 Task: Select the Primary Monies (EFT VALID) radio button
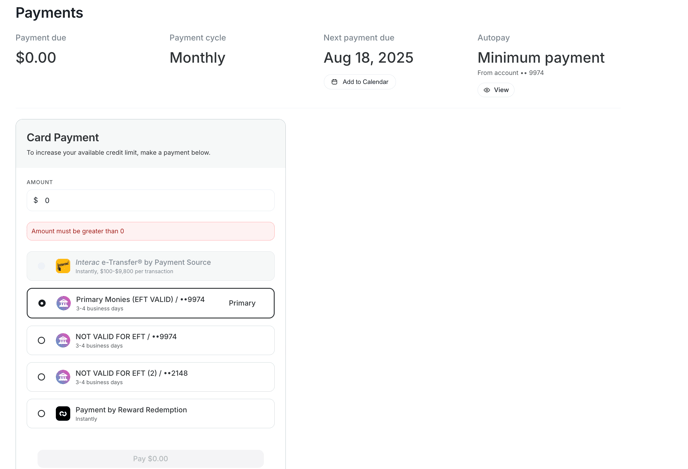coord(42,303)
